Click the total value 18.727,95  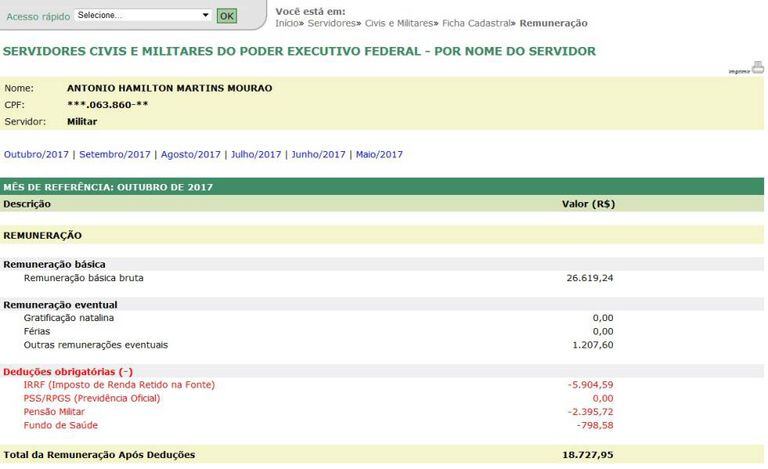[589, 455]
